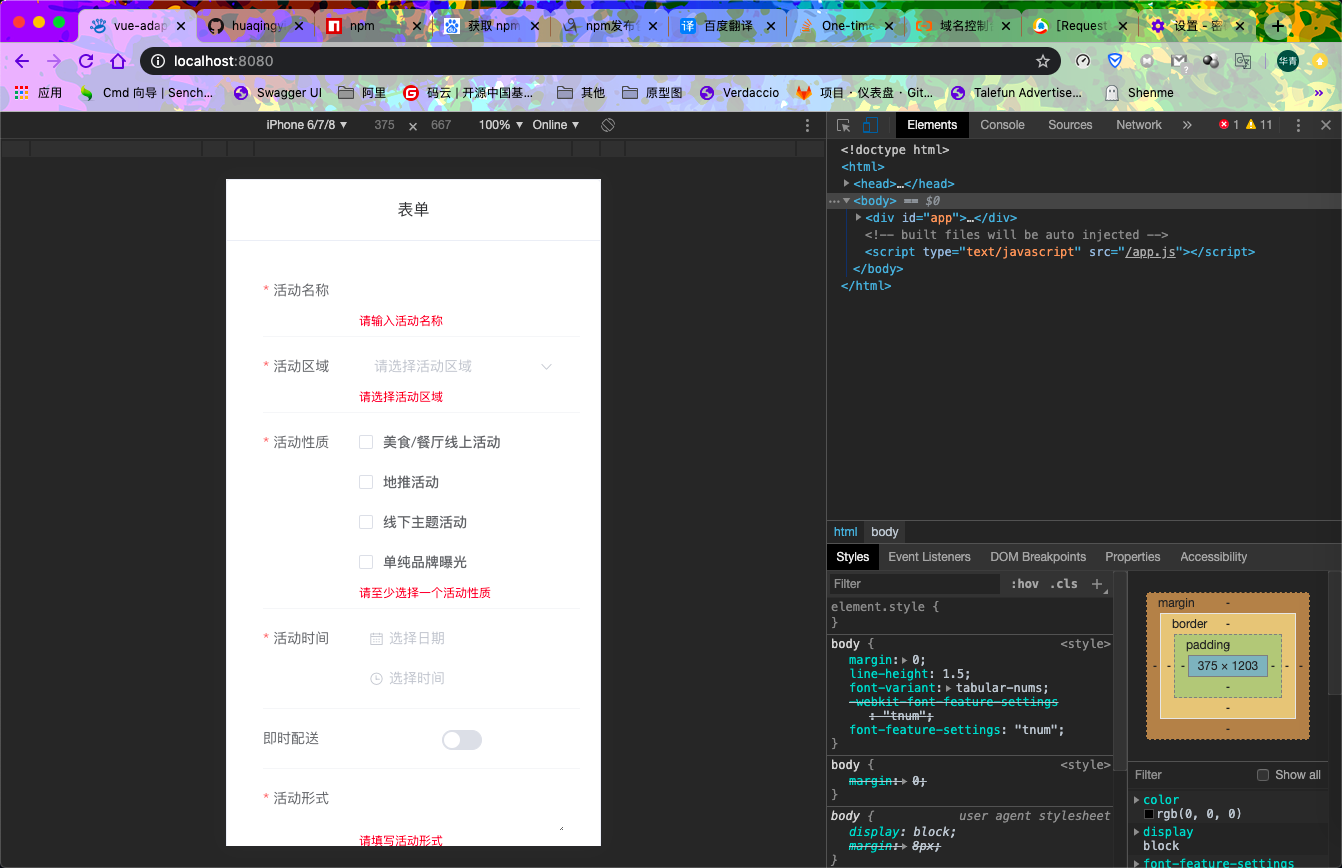The height and width of the screenshot is (868, 1342).
Task: Toggle :hov element state panel
Action: tap(1024, 584)
